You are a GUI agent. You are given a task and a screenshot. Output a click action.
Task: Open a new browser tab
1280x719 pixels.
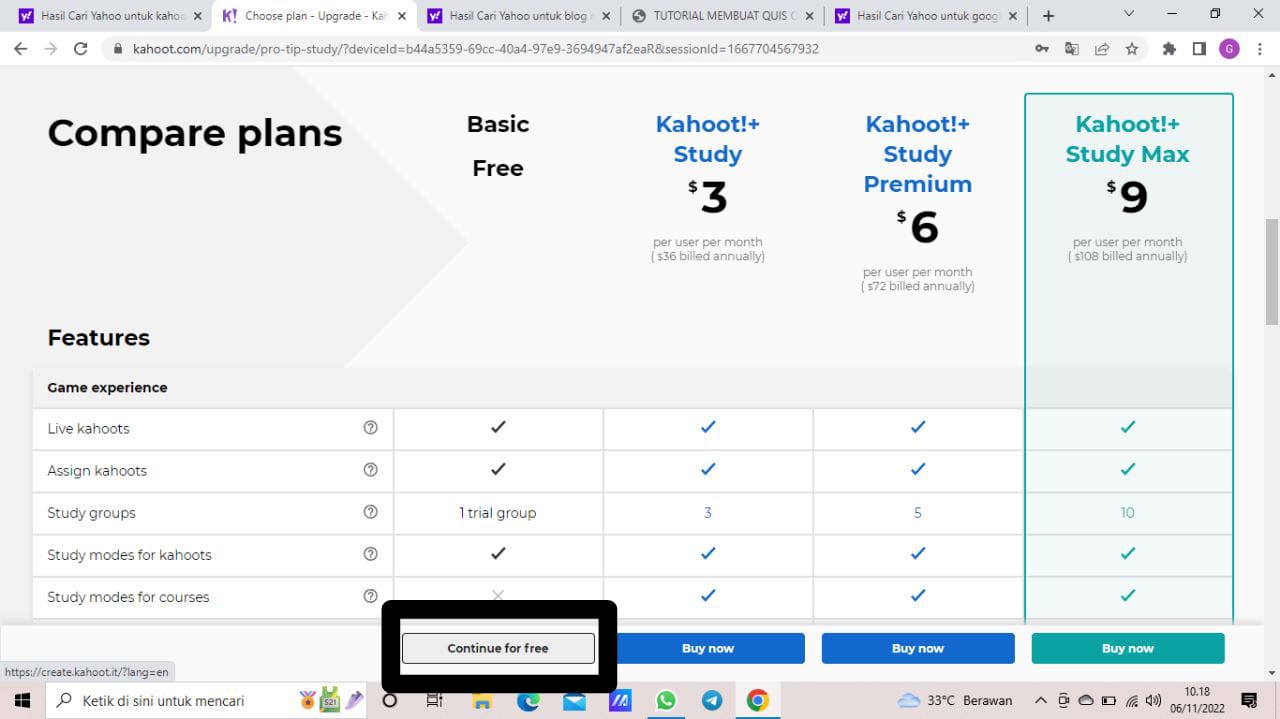point(1048,16)
